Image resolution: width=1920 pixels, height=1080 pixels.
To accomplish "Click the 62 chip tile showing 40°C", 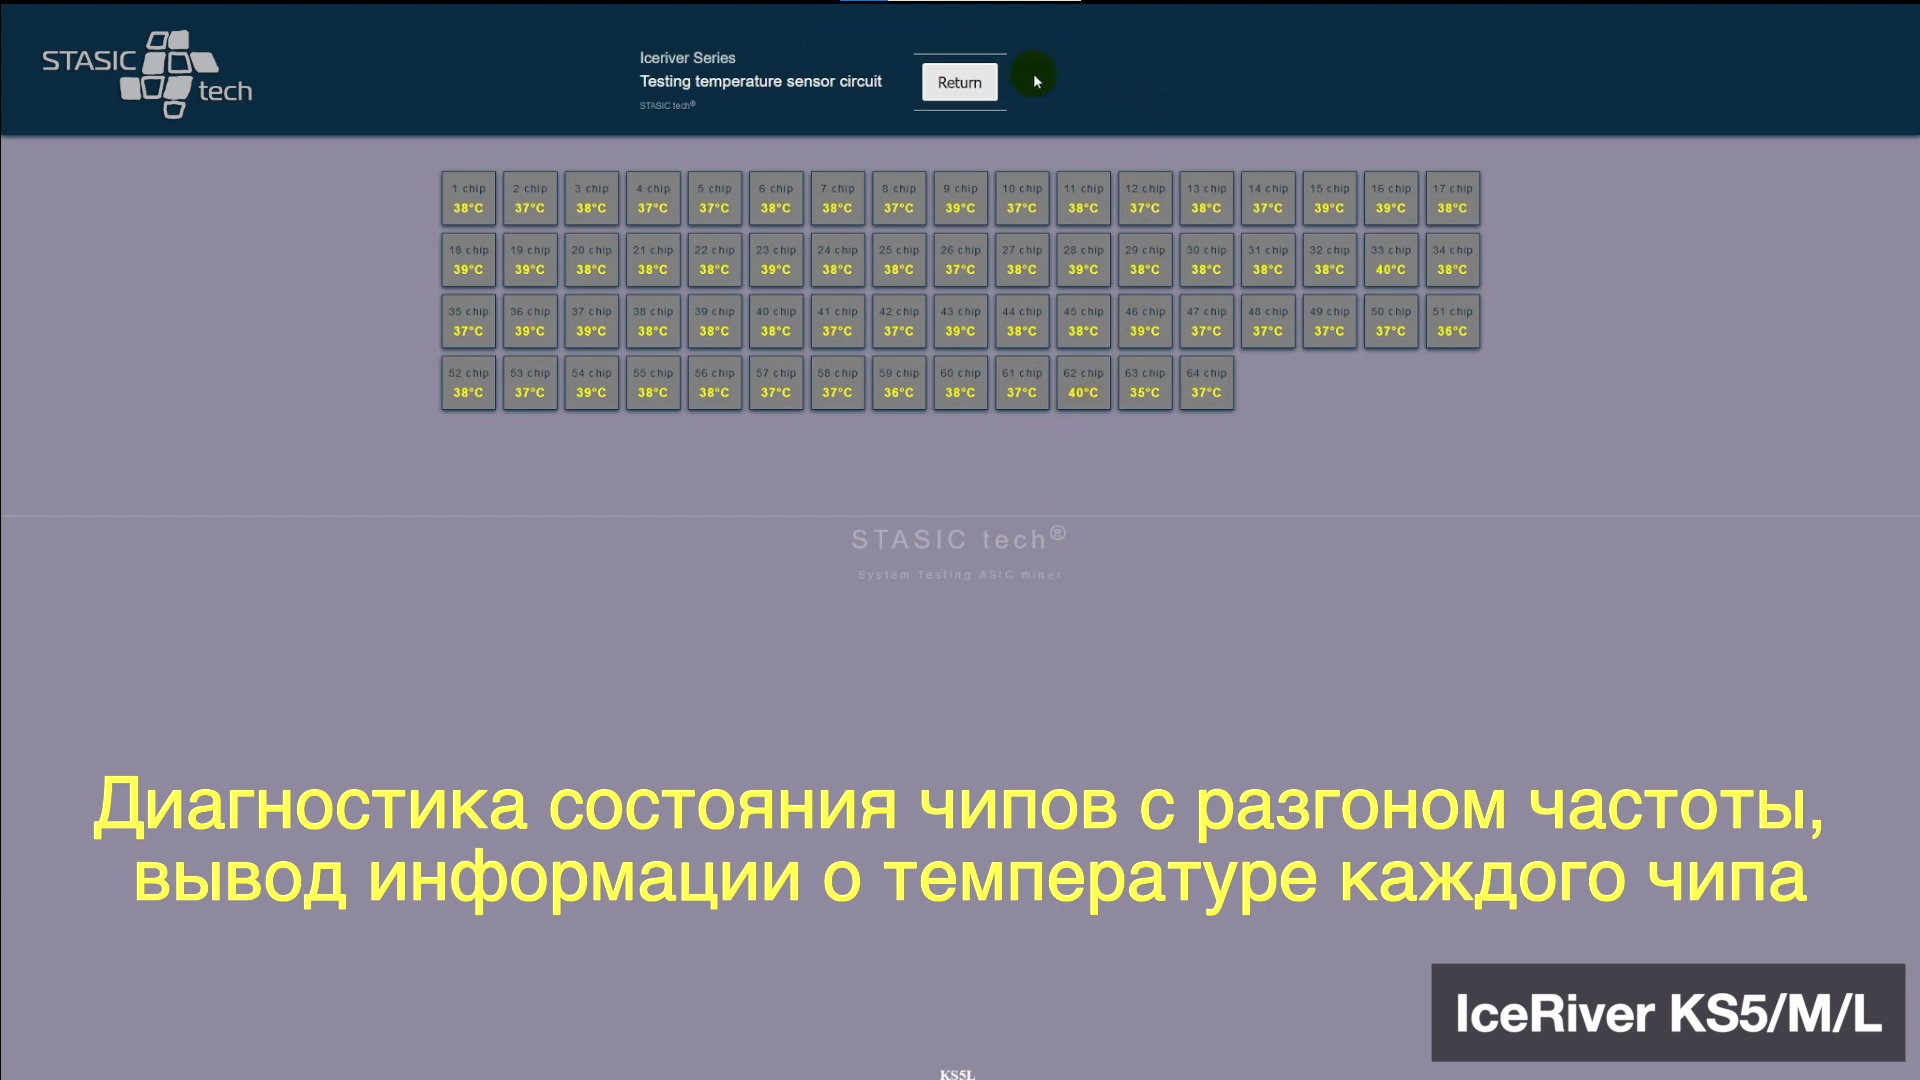I will coord(1083,383).
